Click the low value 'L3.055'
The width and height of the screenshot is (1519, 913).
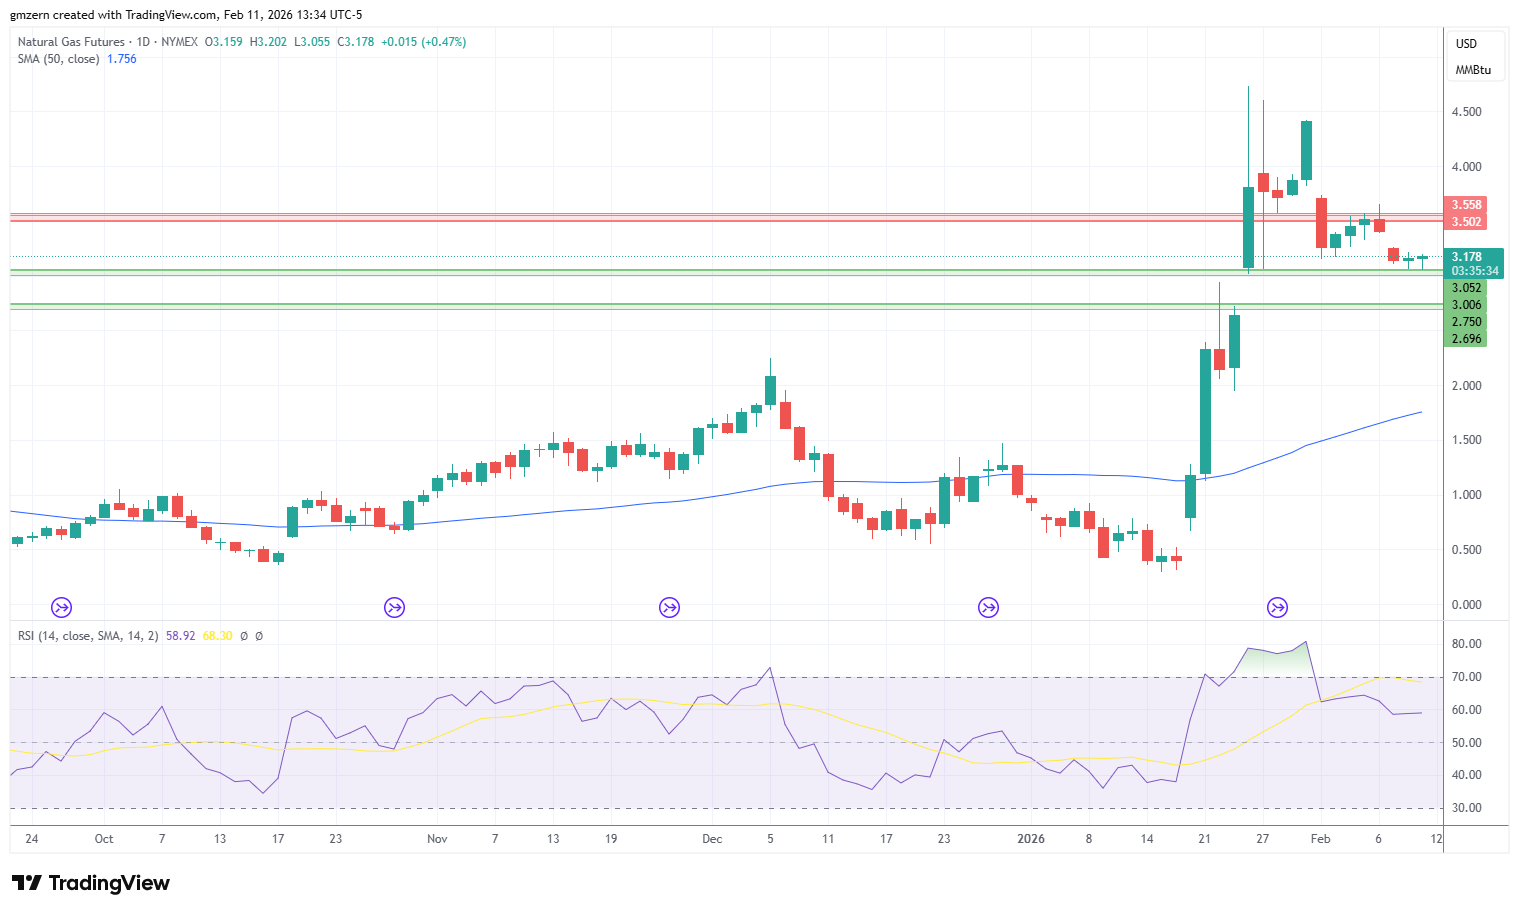pyautogui.click(x=312, y=42)
